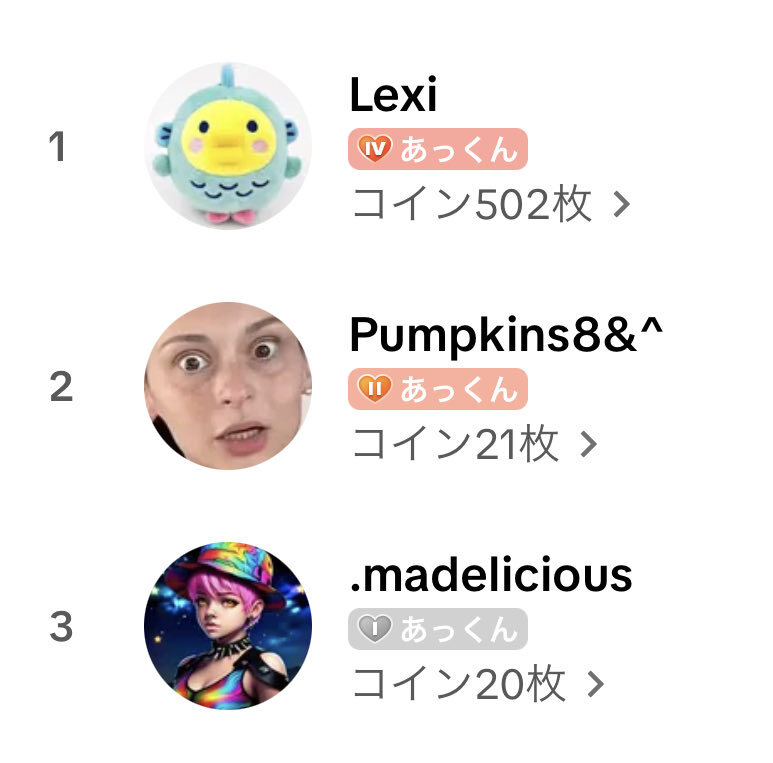This screenshot has height=763, width=773.
Task: Tap the level II heart badge icon
Action: coord(375,388)
